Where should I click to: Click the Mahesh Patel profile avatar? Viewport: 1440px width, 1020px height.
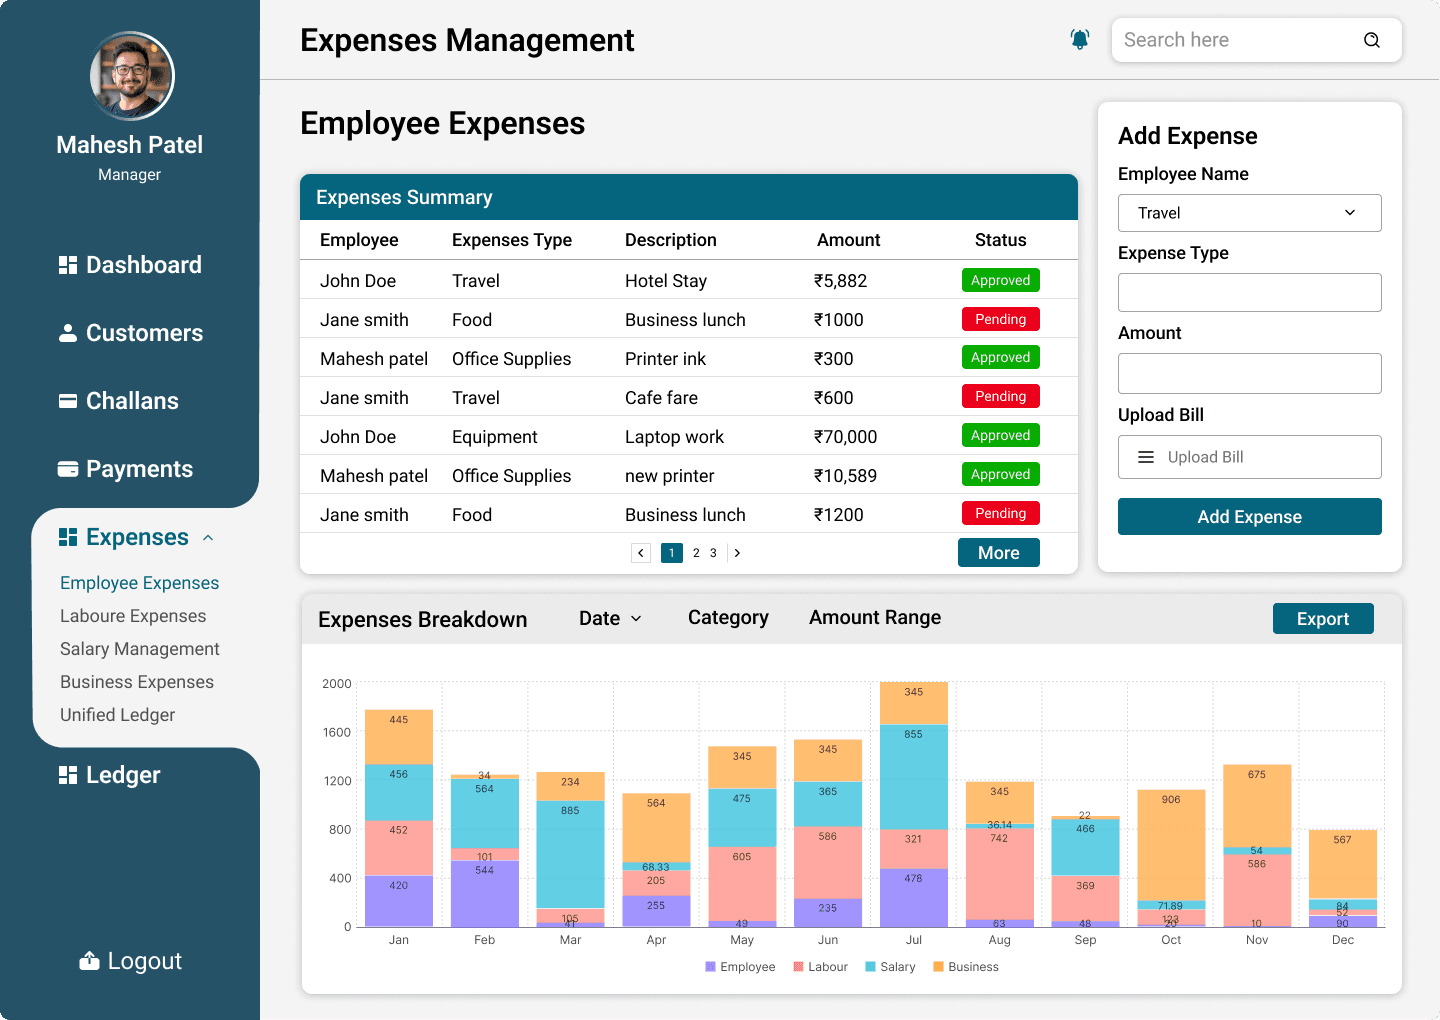click(x=132, y=76)
